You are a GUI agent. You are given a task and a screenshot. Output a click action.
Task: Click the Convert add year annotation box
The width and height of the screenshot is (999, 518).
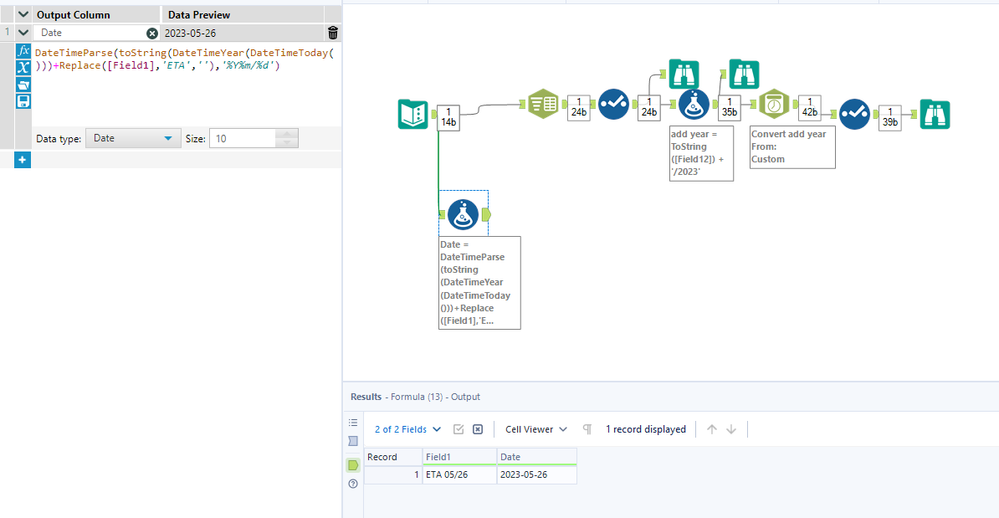[793, 147]
